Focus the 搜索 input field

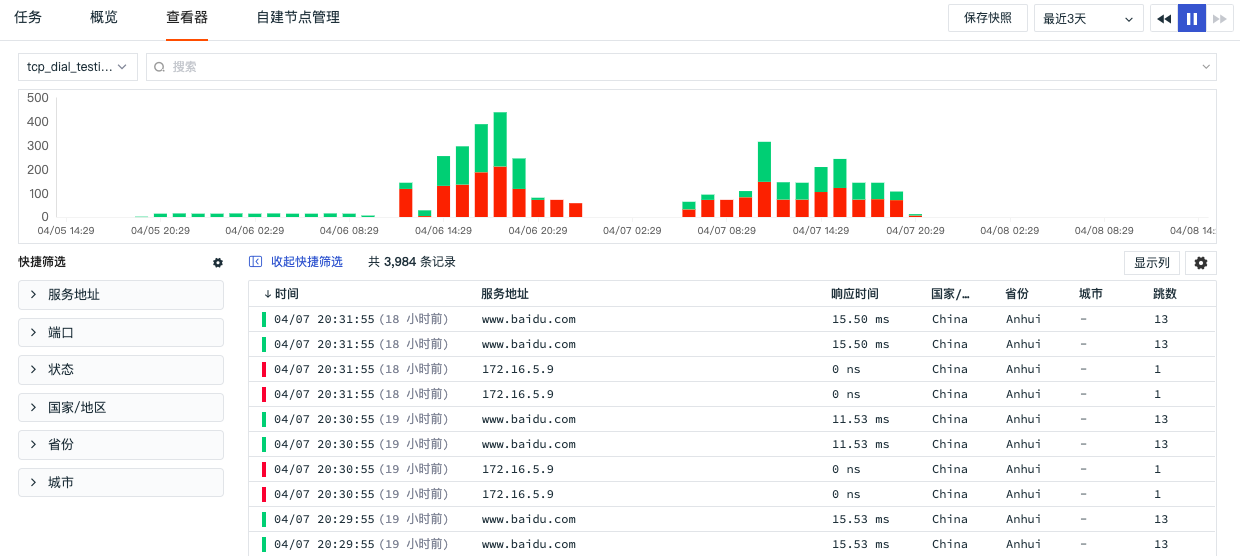click(x=680, y=67)
